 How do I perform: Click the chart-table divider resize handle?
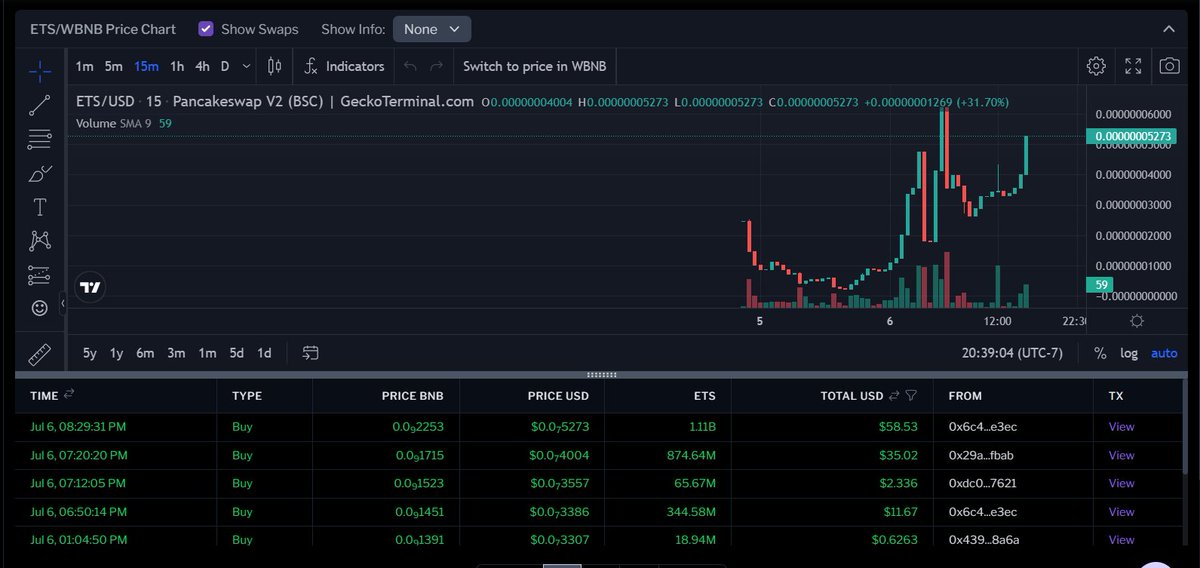tap(601, 375)
